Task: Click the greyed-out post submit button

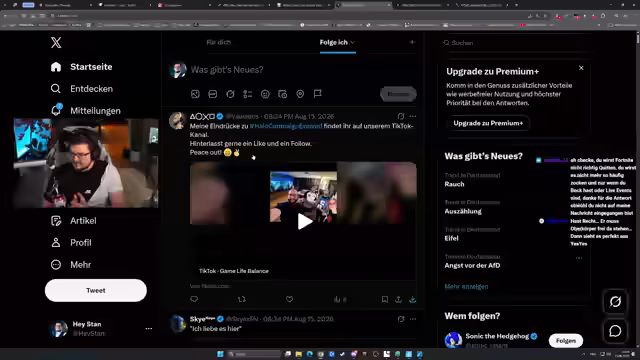Action: pos(398,94)
